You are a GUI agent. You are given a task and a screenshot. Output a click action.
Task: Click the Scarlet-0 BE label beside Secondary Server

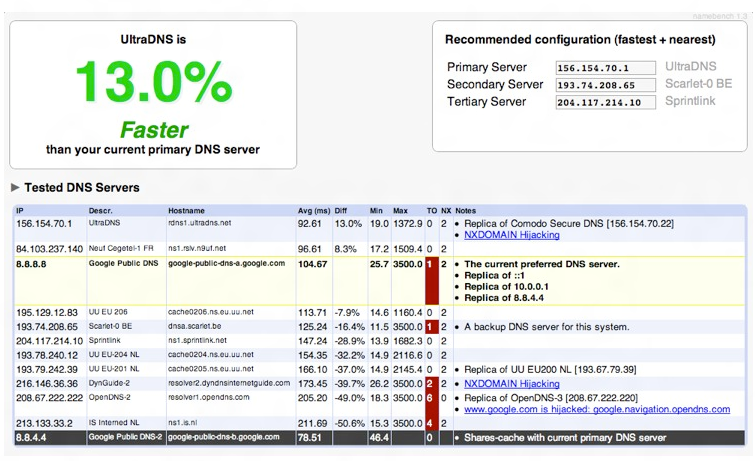point(698,84)
